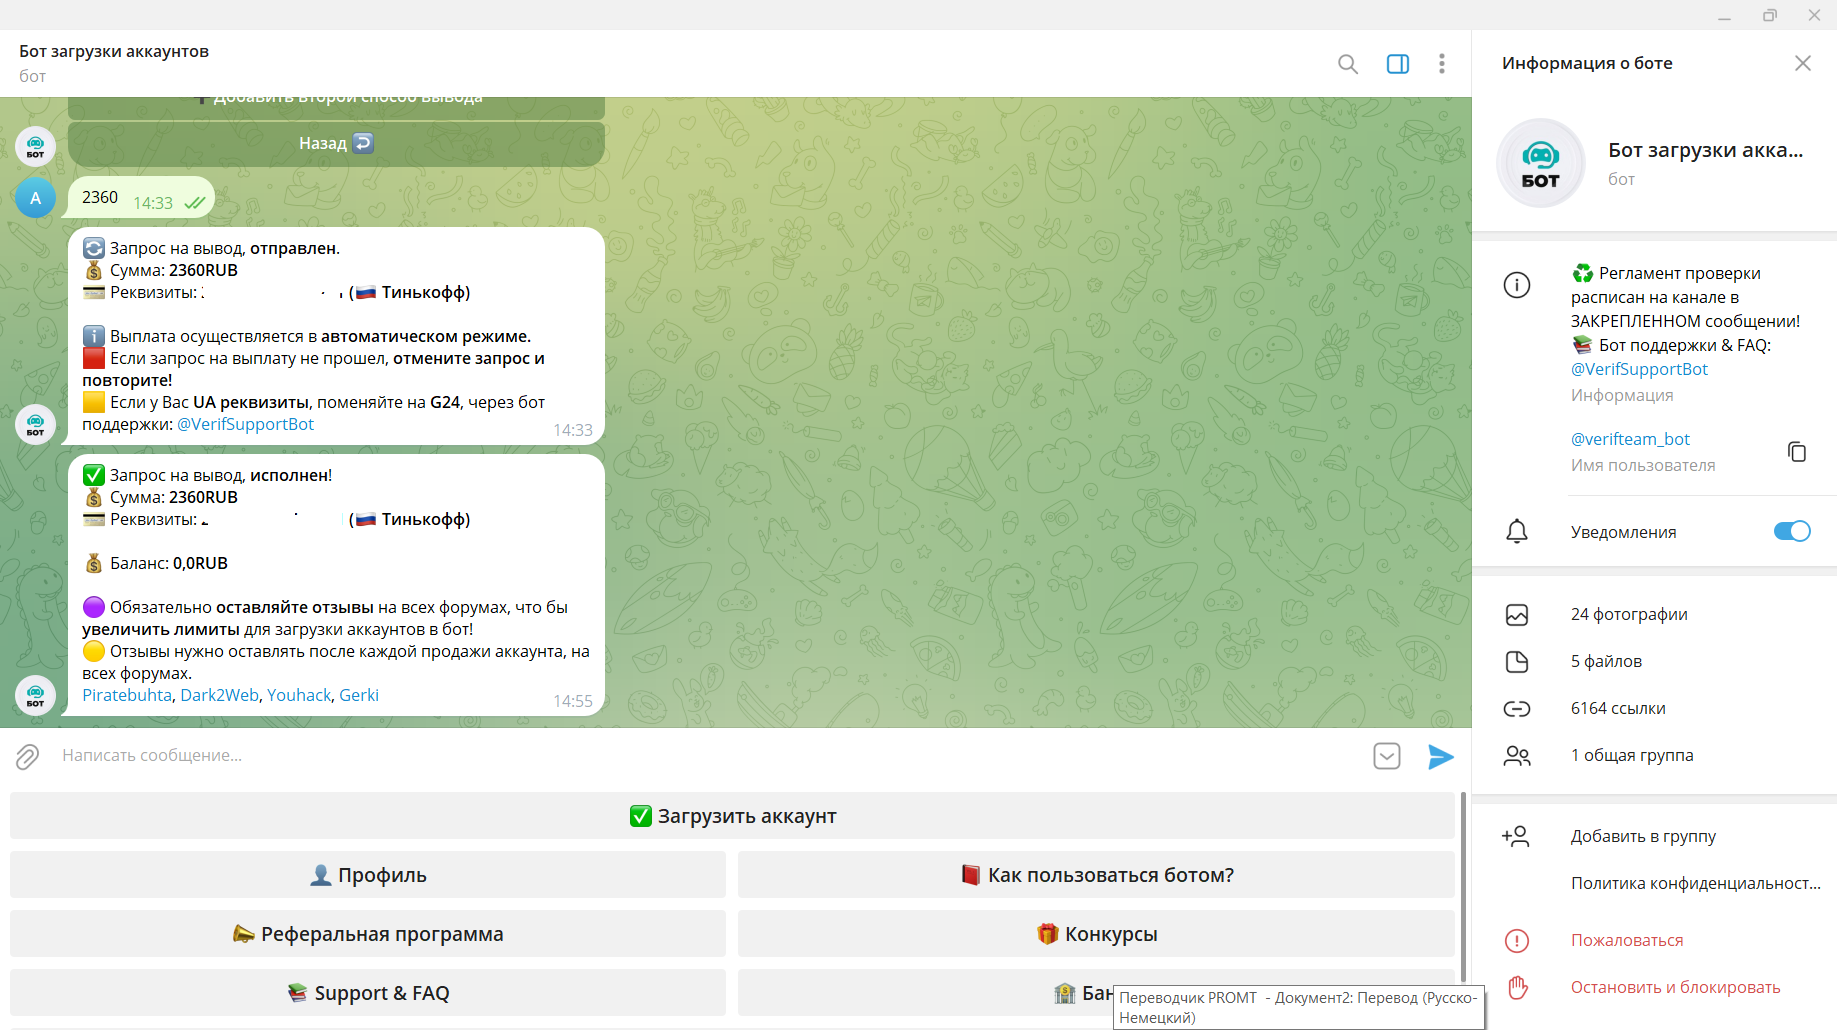Click the send message arrow
1837x1030 pixels.
pos(1440,756)
